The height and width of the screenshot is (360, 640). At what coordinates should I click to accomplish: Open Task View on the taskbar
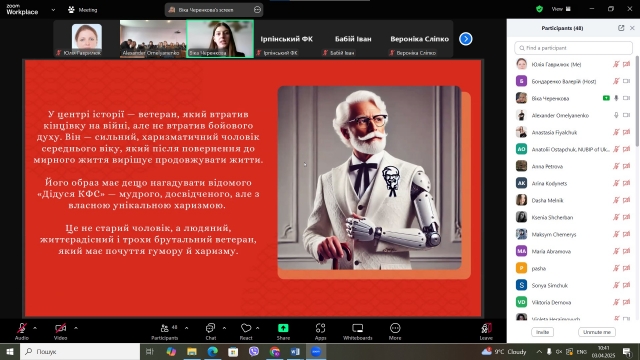click(x=150, y=351)
